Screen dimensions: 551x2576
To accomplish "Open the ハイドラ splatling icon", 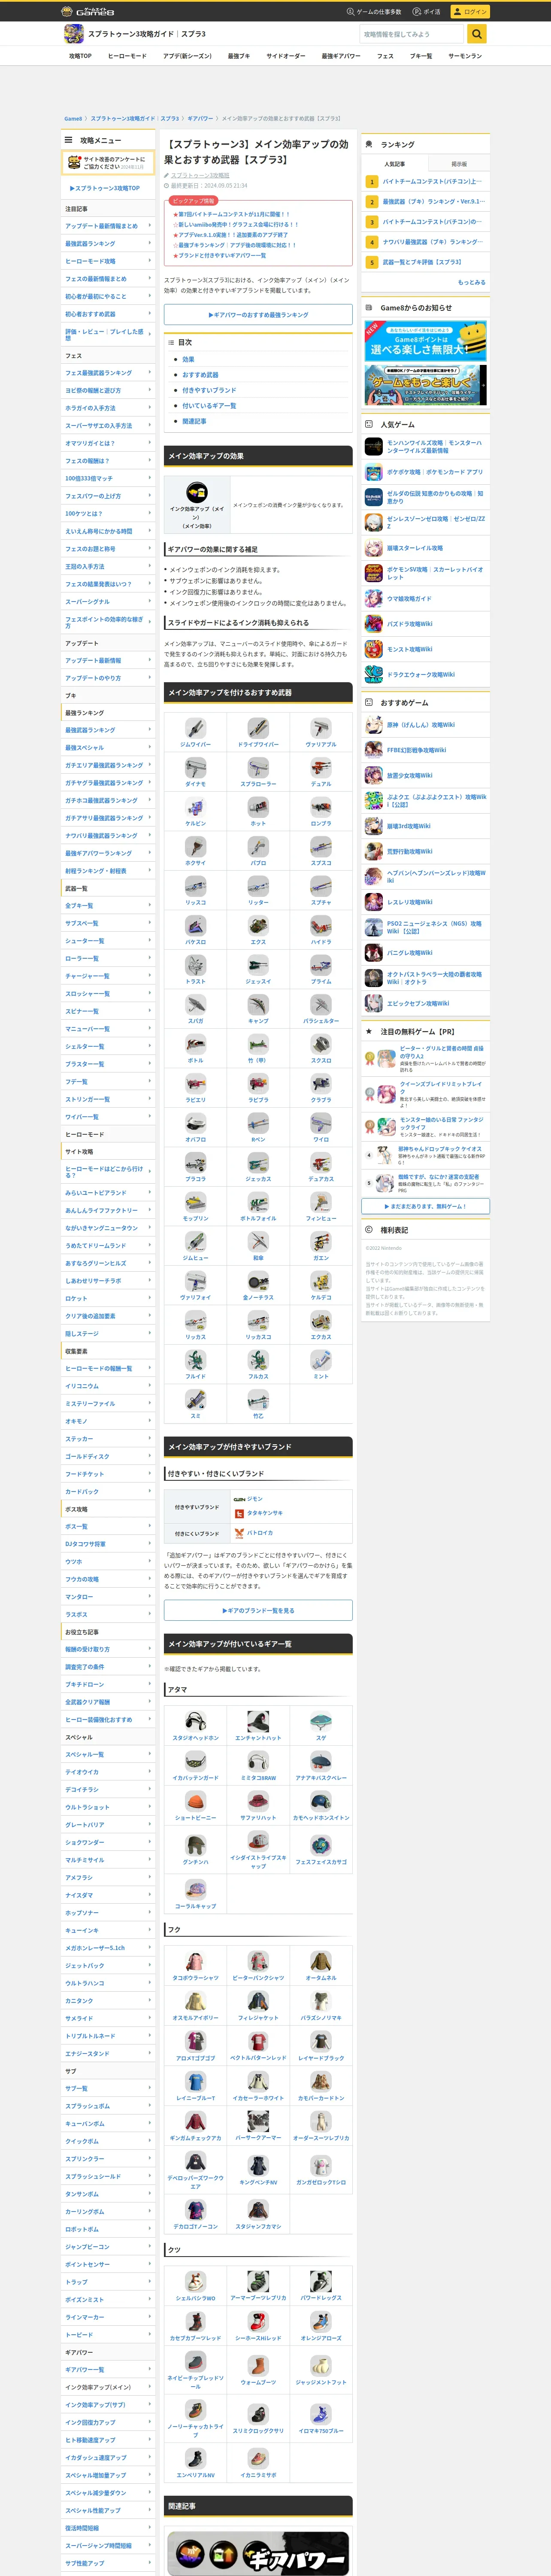I will coord(321,925).
